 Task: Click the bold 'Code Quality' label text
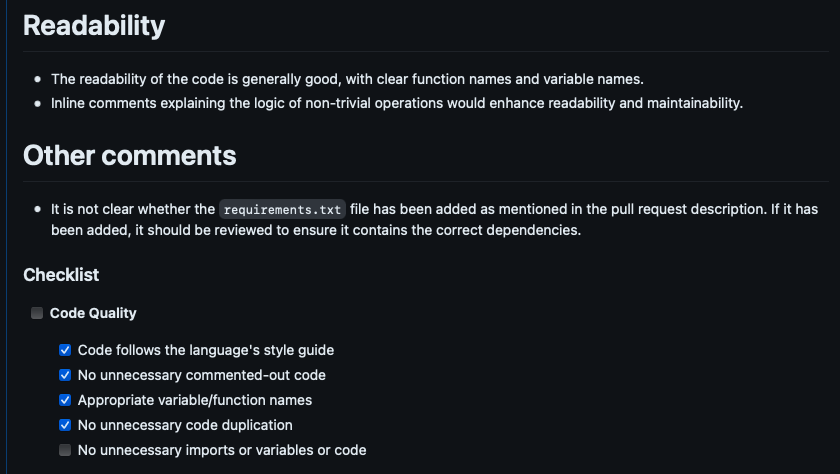93,313
